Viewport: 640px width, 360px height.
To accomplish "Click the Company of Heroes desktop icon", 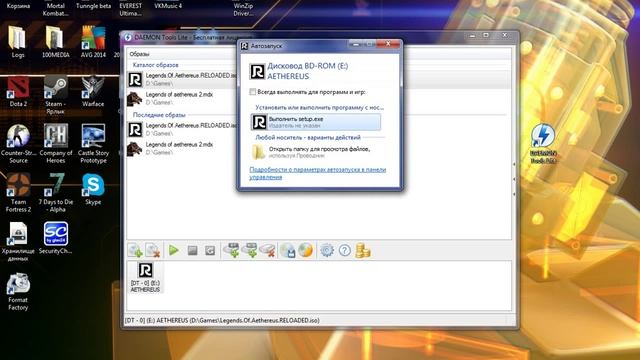I will pyautogui.click(x=56, y=144).
